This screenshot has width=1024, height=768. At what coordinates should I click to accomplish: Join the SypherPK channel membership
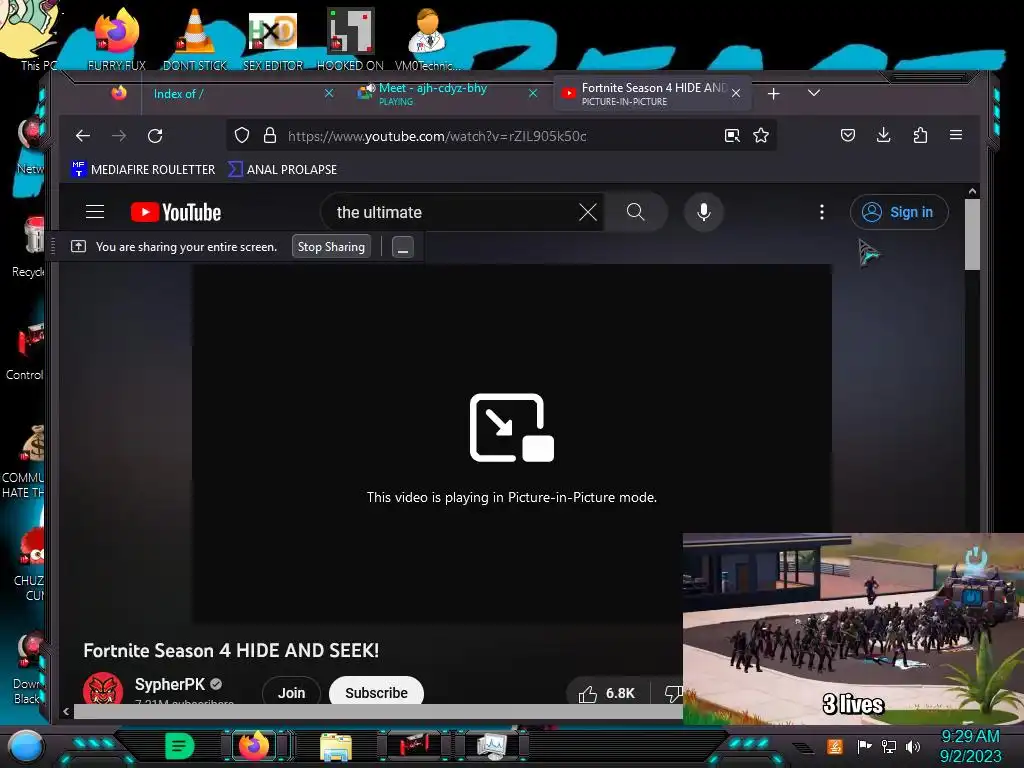click(291, 692)
